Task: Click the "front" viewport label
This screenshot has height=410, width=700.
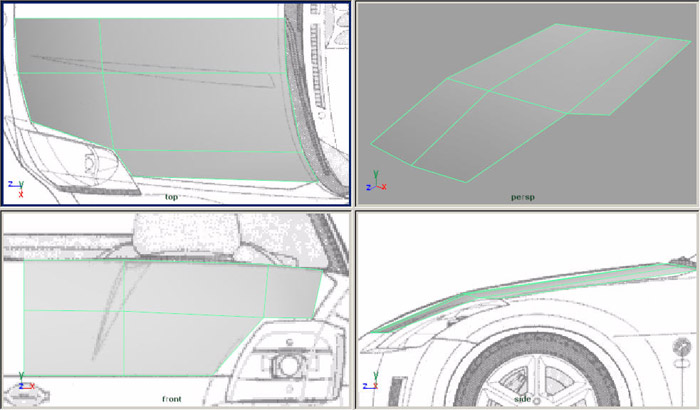Action: (x=171, y=399)
